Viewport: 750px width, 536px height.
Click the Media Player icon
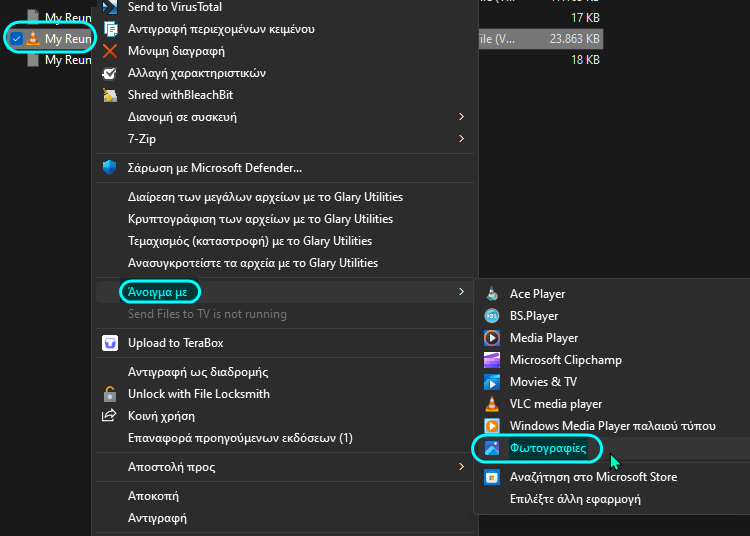tap(492, 338)
